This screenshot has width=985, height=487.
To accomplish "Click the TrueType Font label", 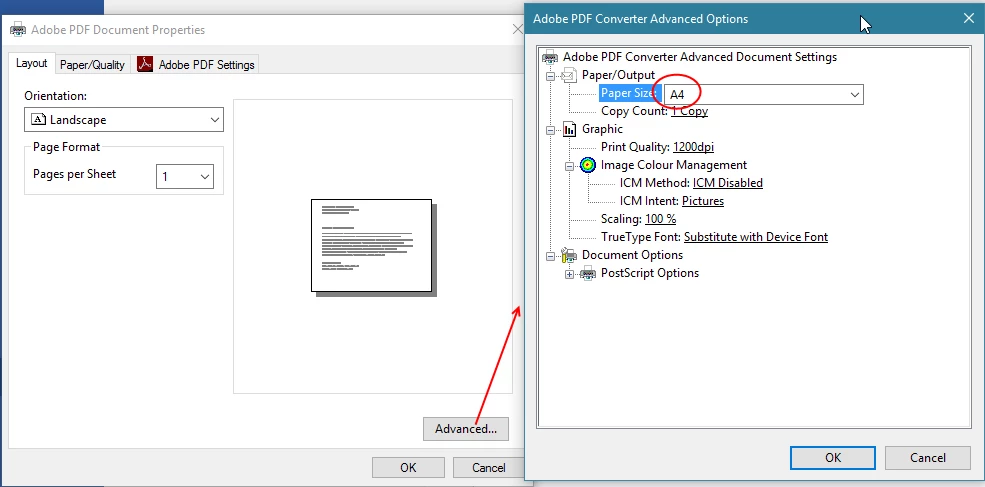I will tap(641, 237).
